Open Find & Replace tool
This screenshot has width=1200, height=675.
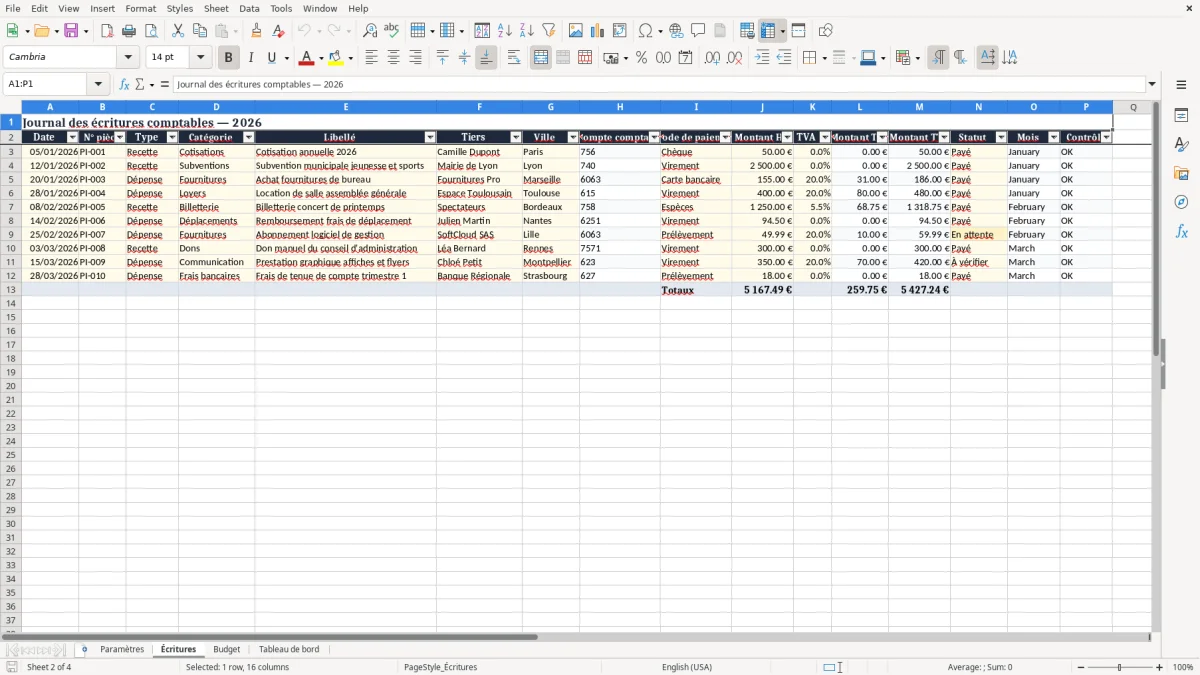(x=370, y=31)
